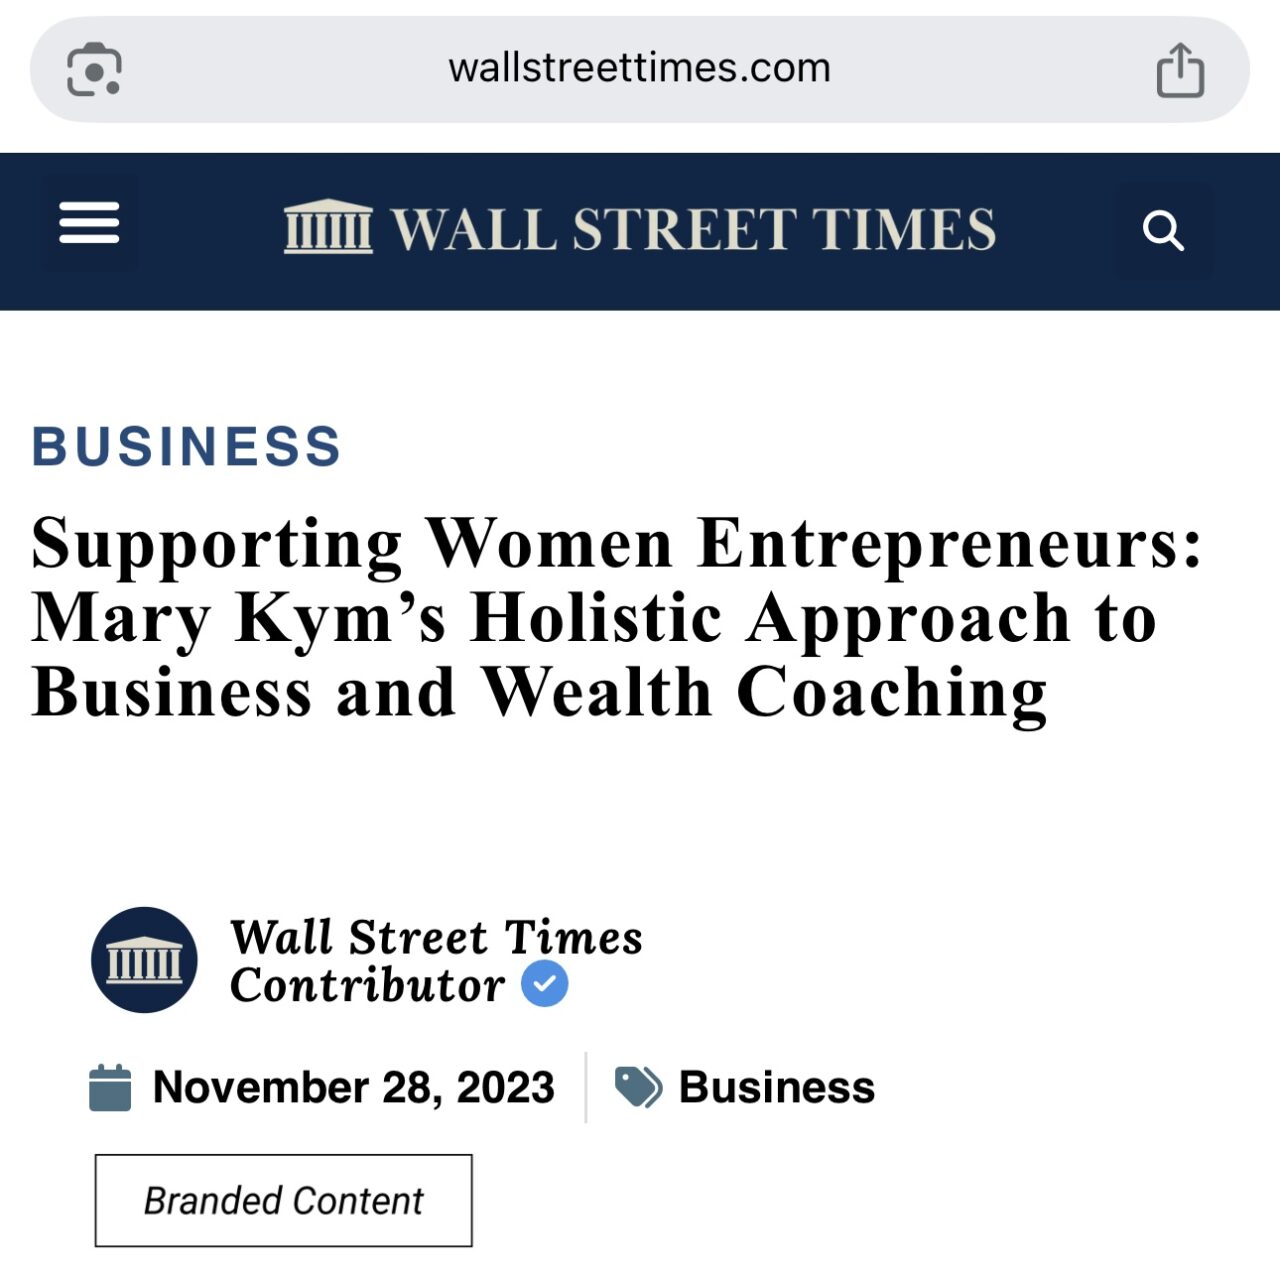Tap the browser share icon
Screen dimensions: 1280x1280
pyautogui.click(x=1180, y=70)
